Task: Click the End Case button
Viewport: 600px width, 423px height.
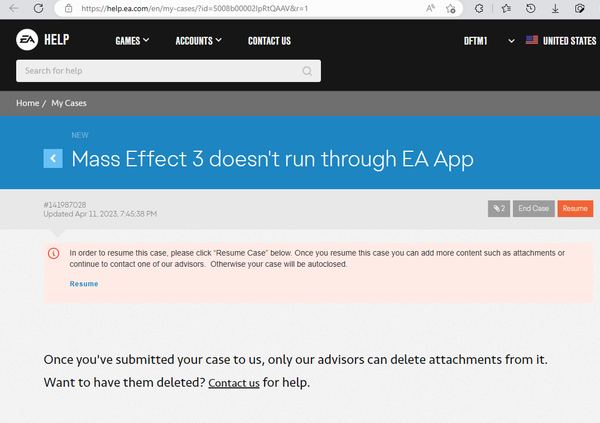Action: [533, 209]
